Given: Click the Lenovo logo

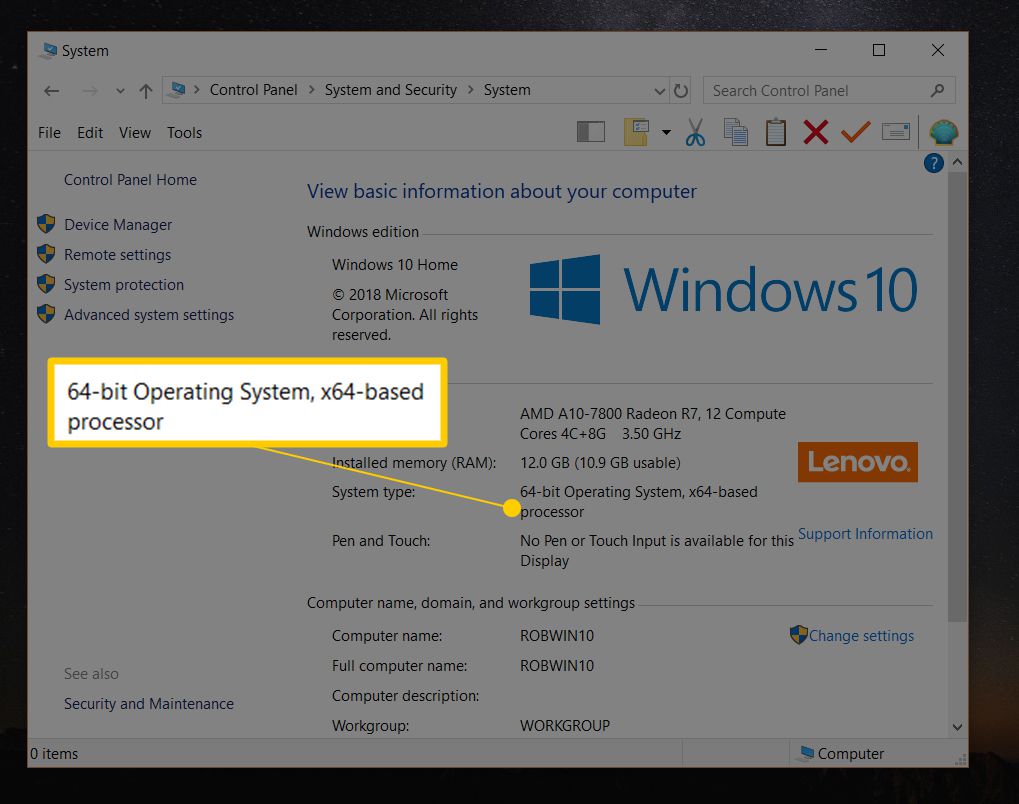Looking at the screenshot, I should pyautogui.click(x=858, y=462).
